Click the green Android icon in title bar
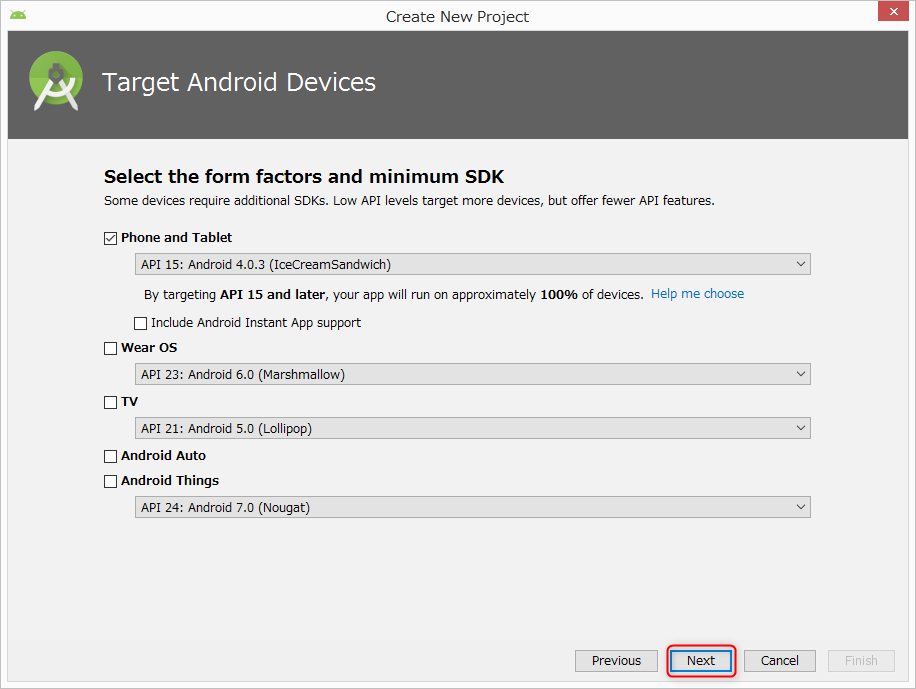 [18, 15]
